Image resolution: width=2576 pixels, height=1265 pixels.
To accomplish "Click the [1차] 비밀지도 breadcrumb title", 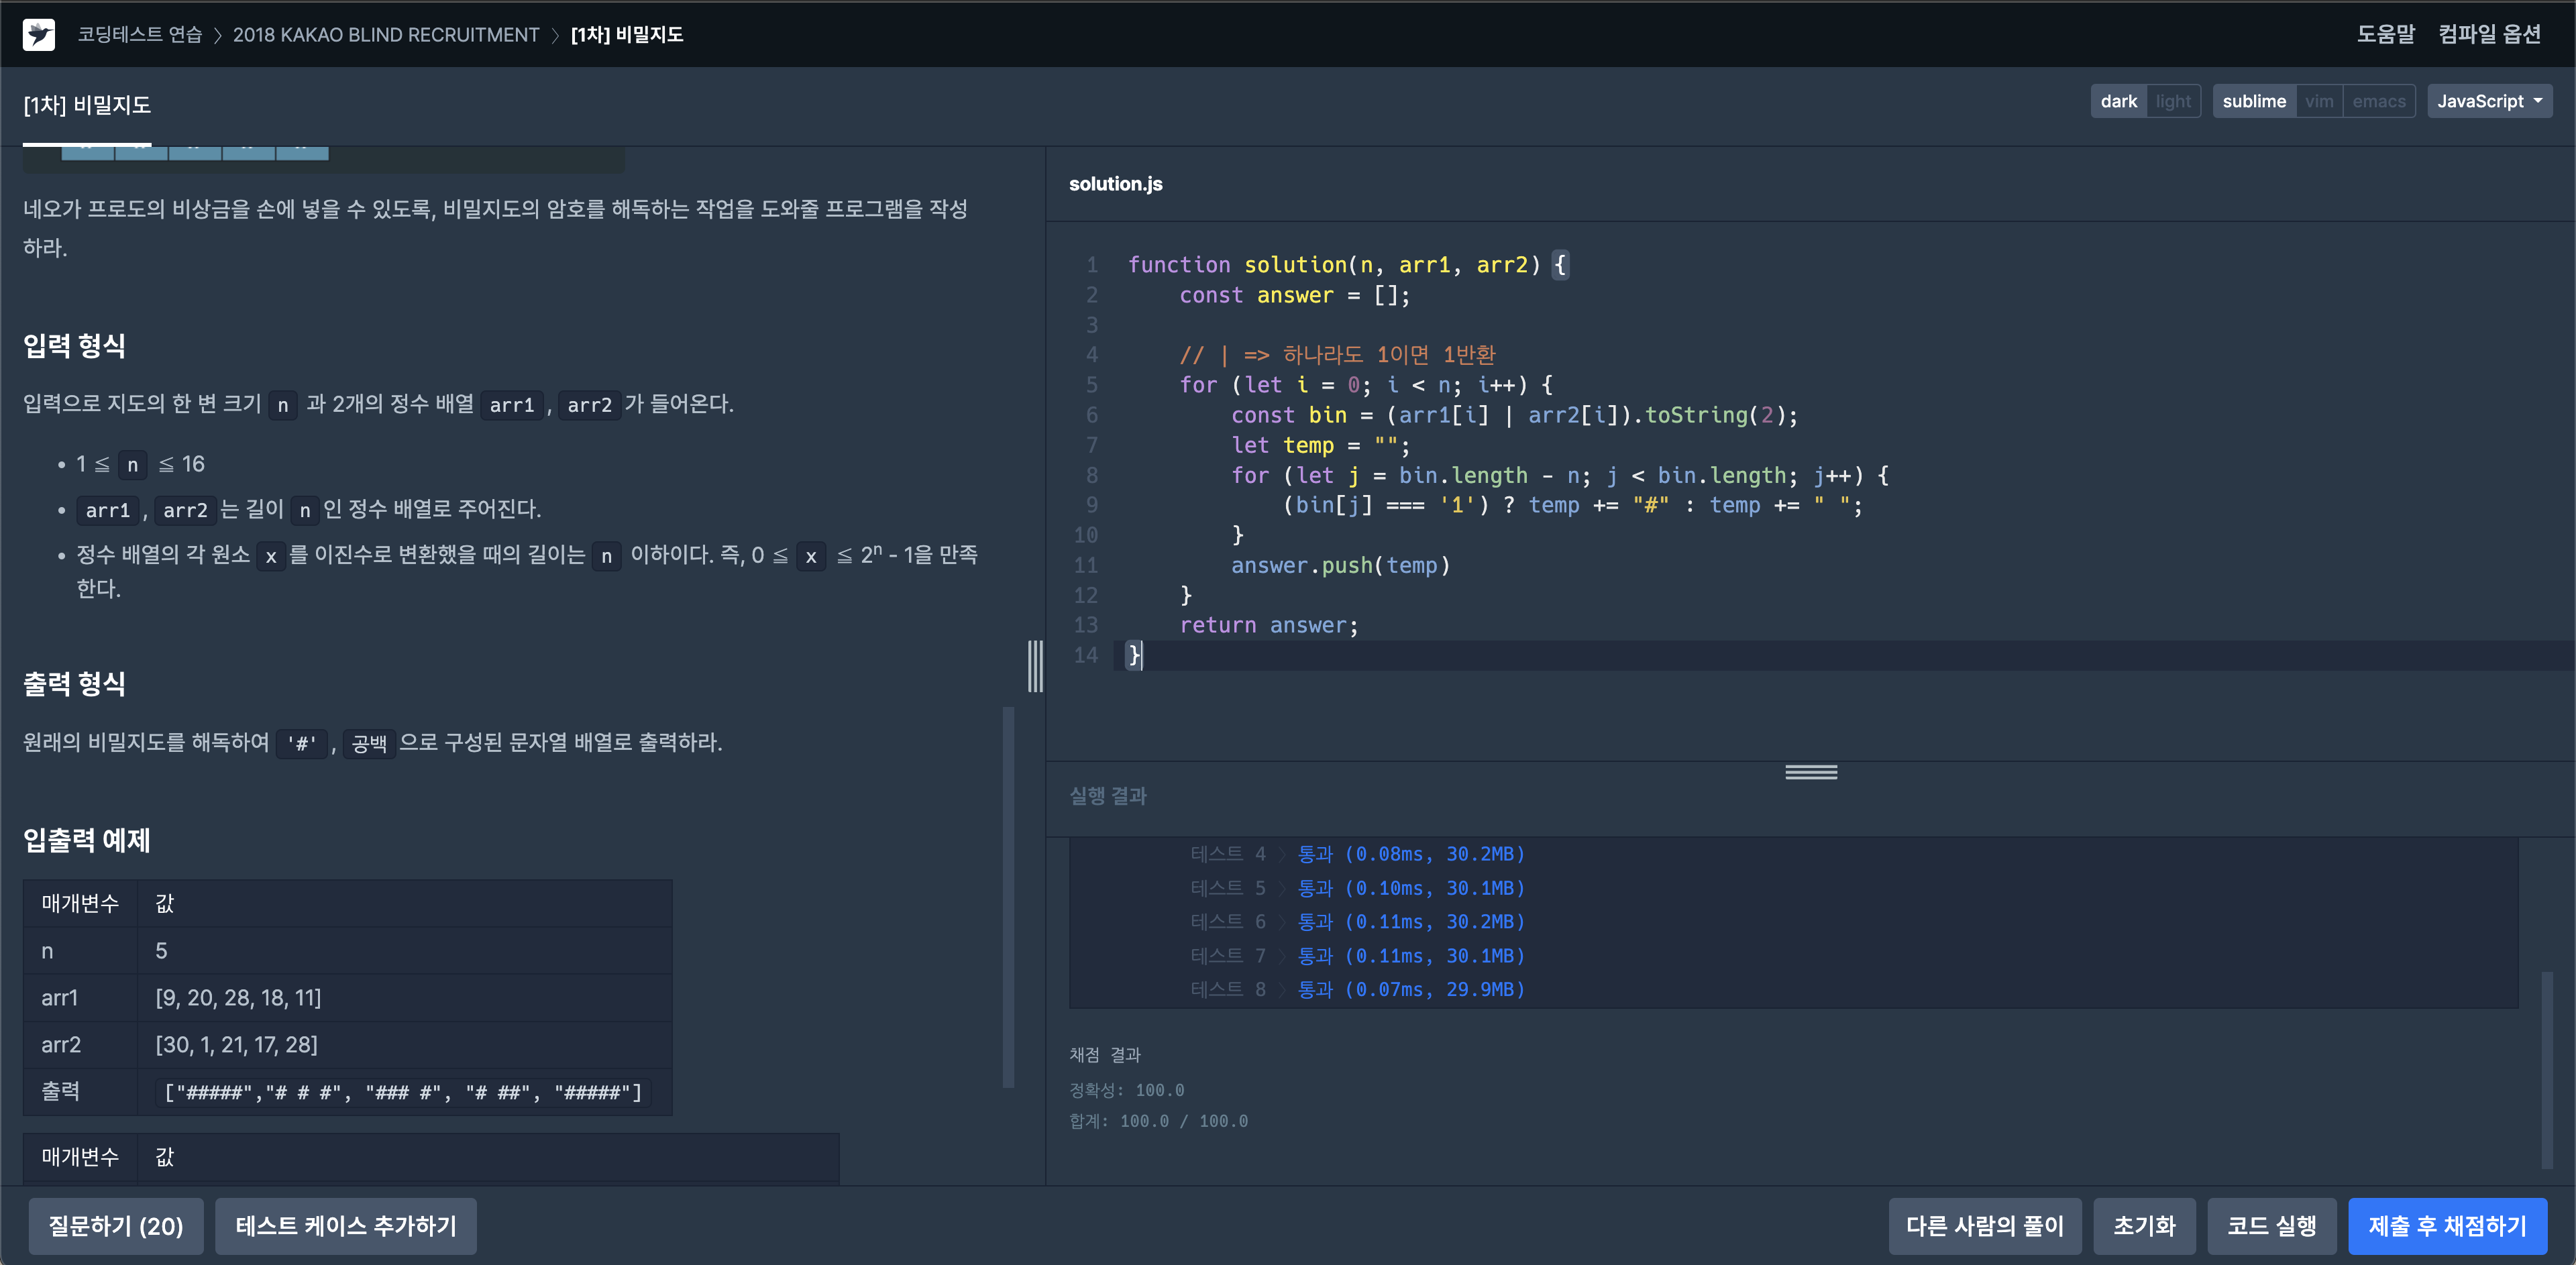I will pos(627,35).
